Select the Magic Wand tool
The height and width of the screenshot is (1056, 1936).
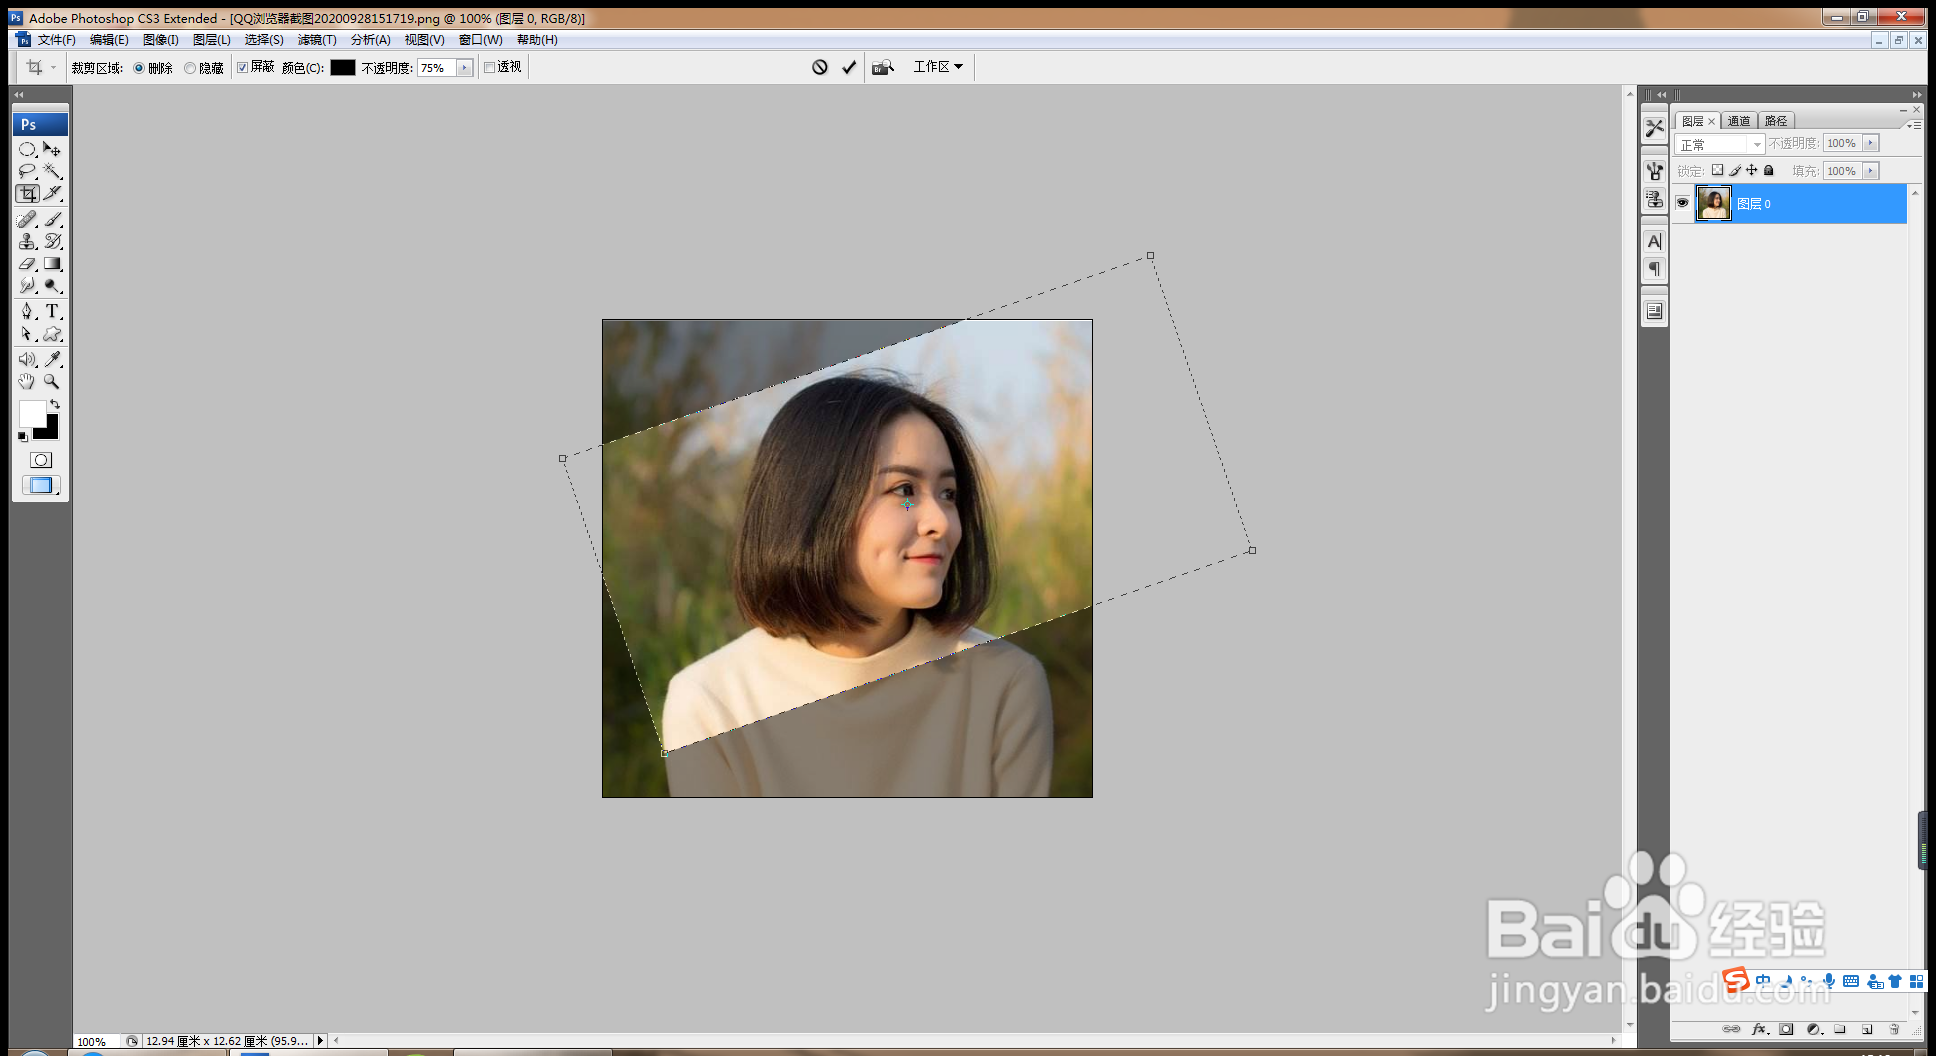[x=52, y=171]
